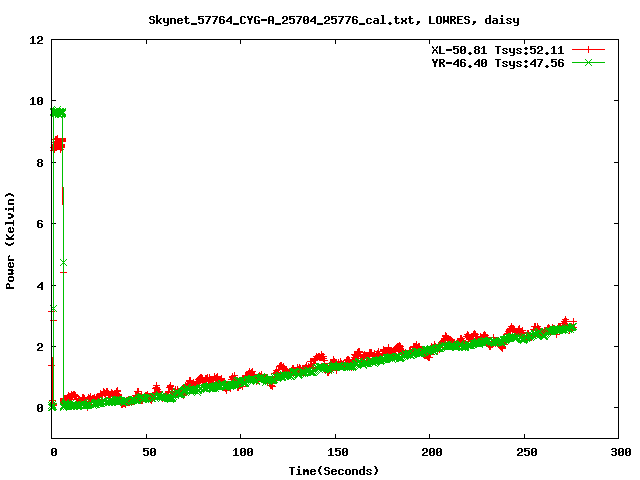Click the y-axis tick label 2

[40, 347]
